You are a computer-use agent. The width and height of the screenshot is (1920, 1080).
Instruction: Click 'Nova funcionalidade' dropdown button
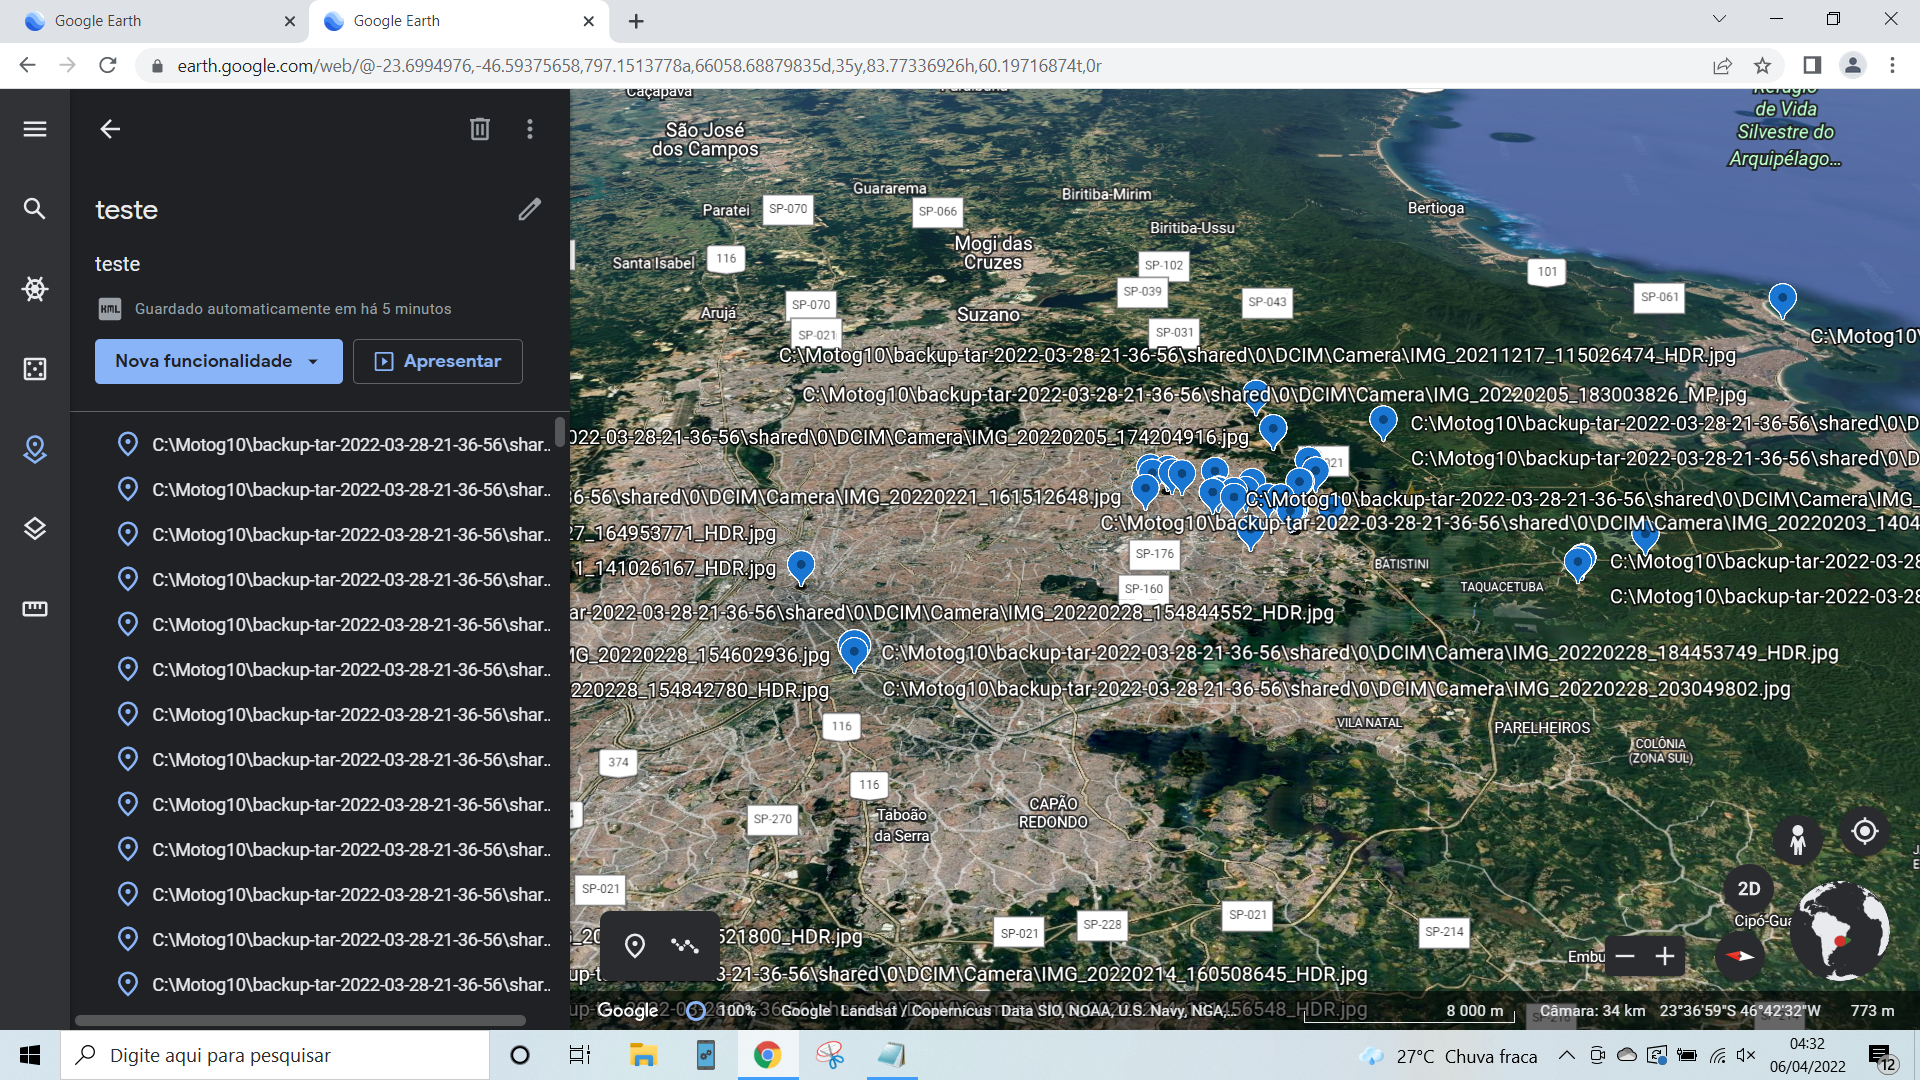click(218, 360)
